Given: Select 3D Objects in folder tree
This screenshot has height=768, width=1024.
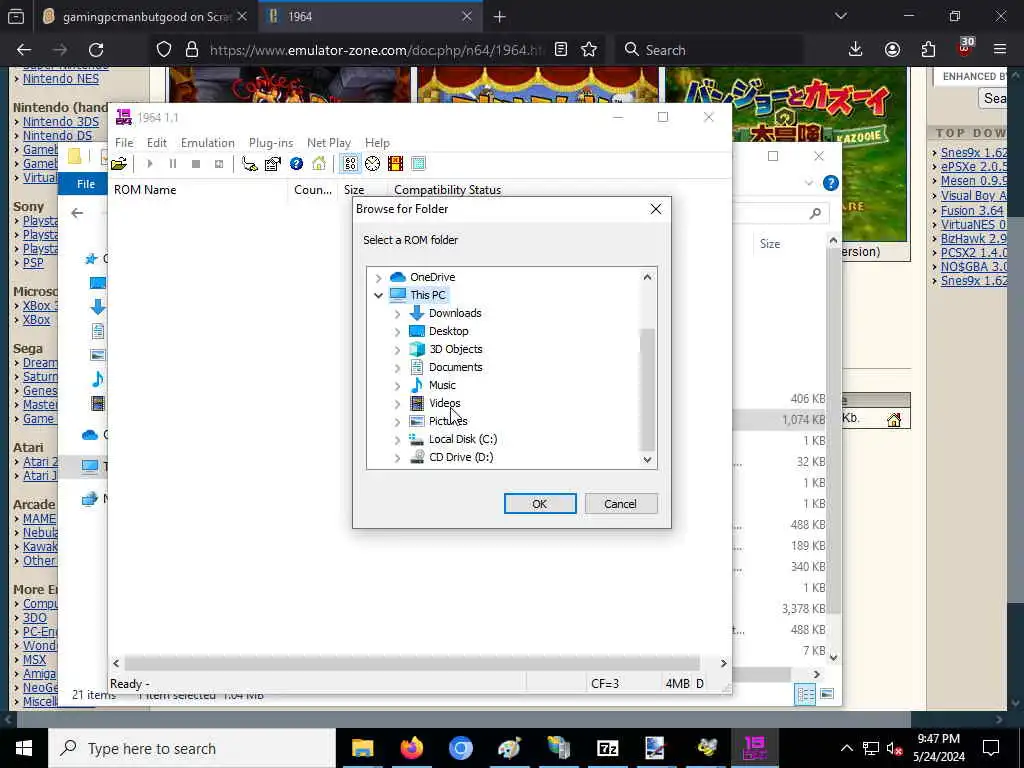Looking at the screenshot, I should click(456, 349).
